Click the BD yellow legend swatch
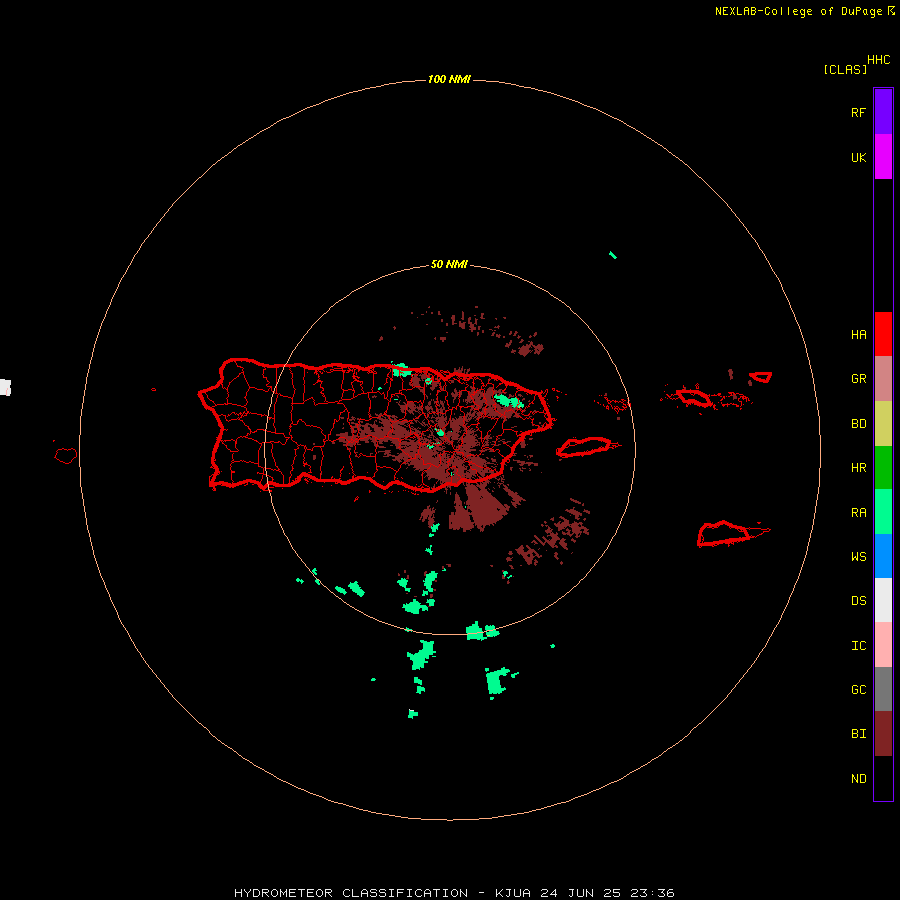This screenshot has height=900, width=900. pyautogui.click(x=883, y=423)
